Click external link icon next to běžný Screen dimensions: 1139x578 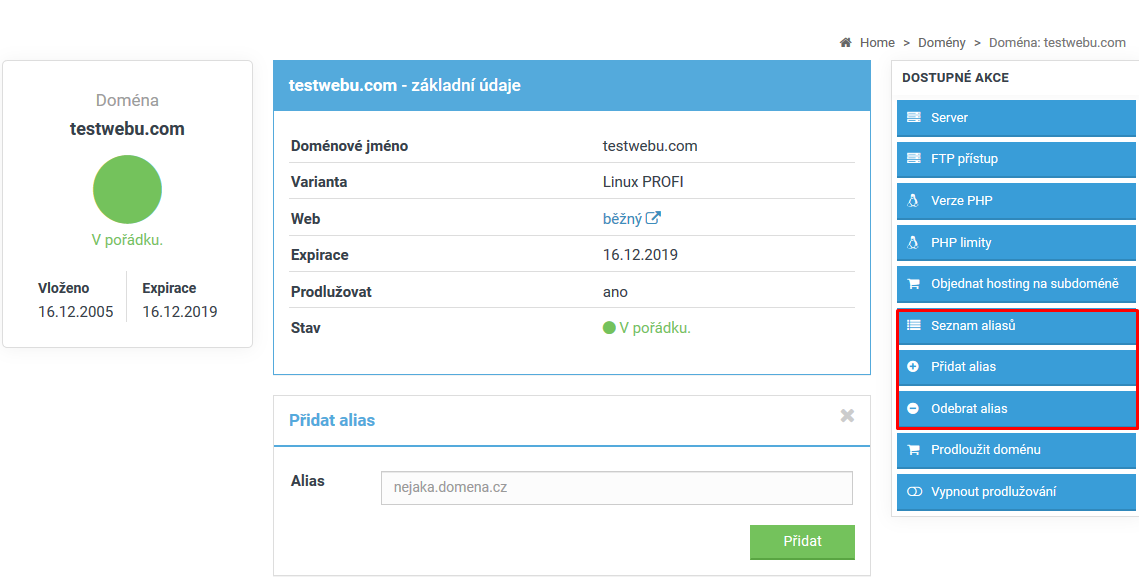coord(653,219)
